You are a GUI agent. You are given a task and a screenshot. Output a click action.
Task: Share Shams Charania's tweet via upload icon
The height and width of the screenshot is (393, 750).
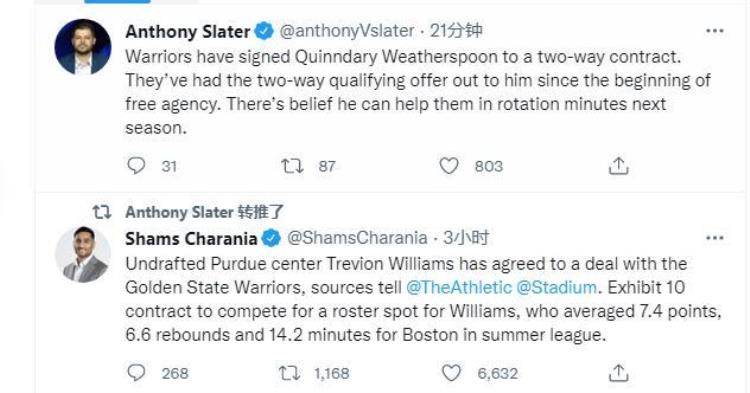point(618,372)
